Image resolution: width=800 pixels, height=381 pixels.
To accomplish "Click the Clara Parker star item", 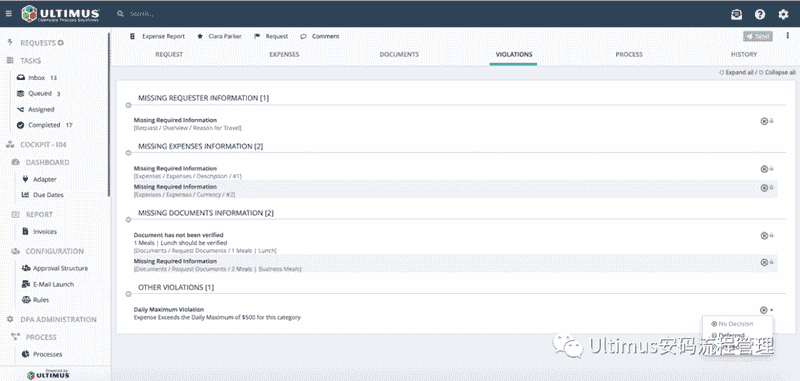I will (219, 36).
